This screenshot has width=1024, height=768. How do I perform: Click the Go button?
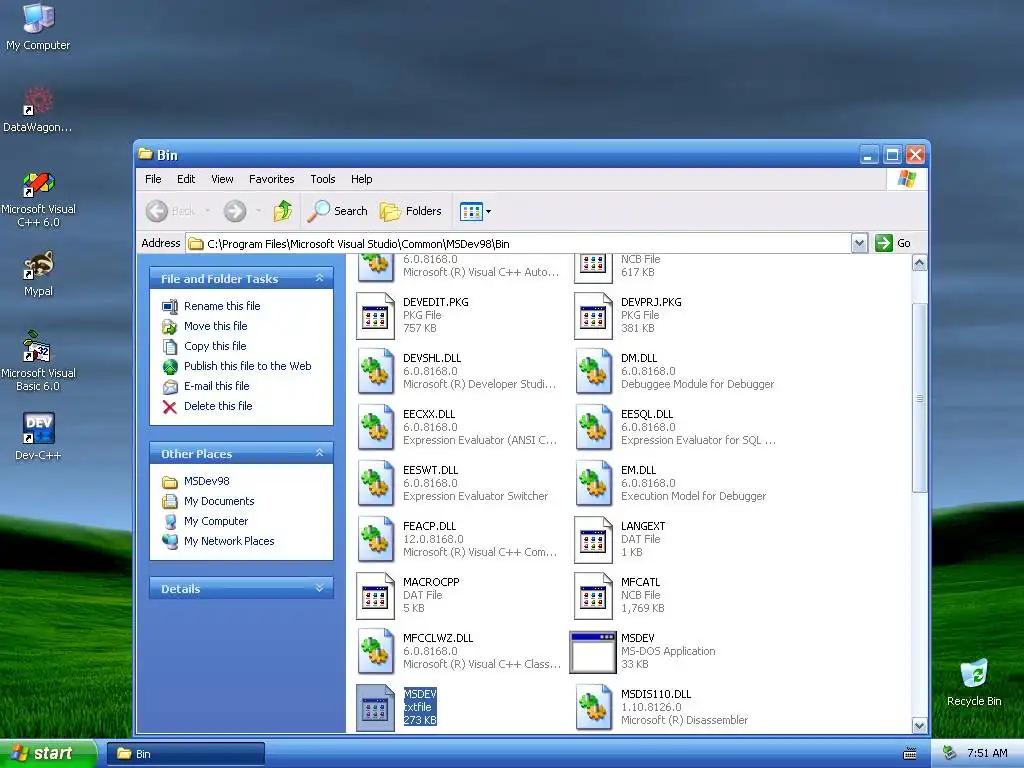pos(893,243)
